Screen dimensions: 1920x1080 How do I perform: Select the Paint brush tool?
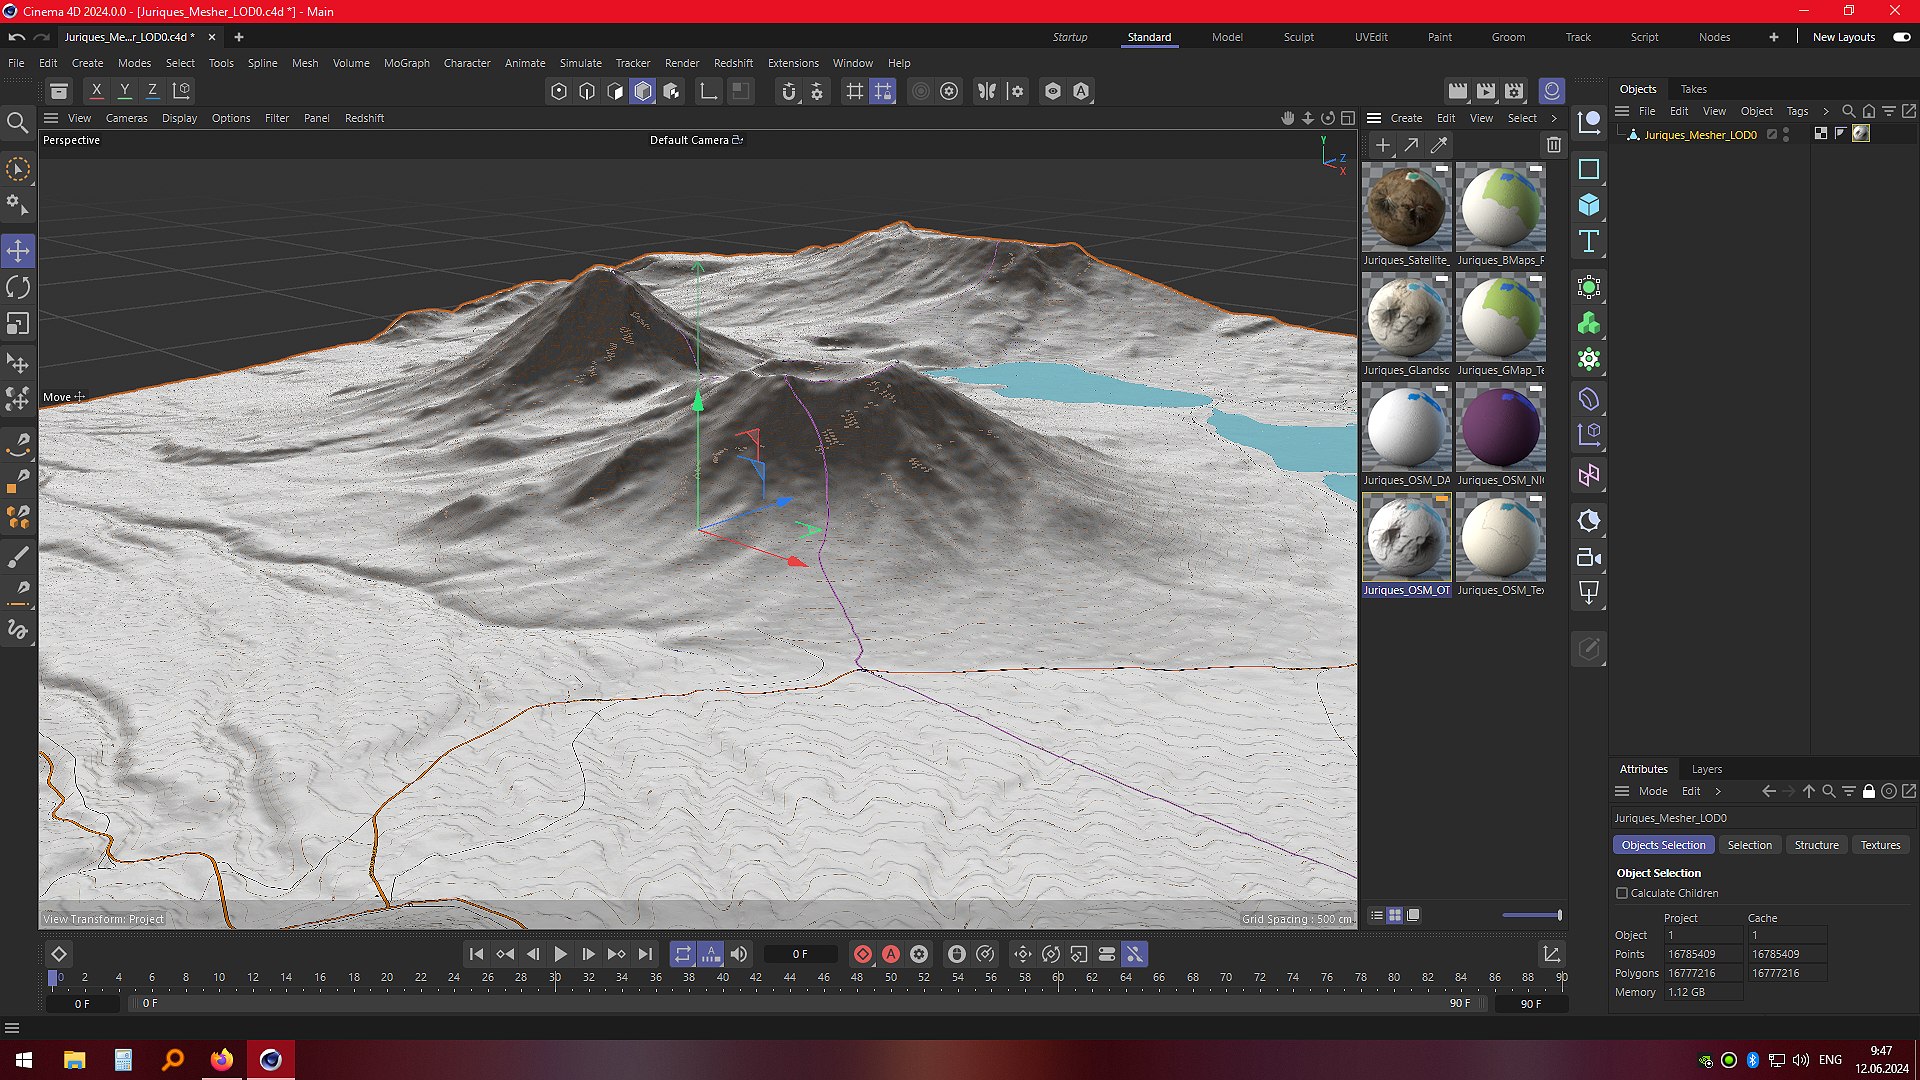18,557
